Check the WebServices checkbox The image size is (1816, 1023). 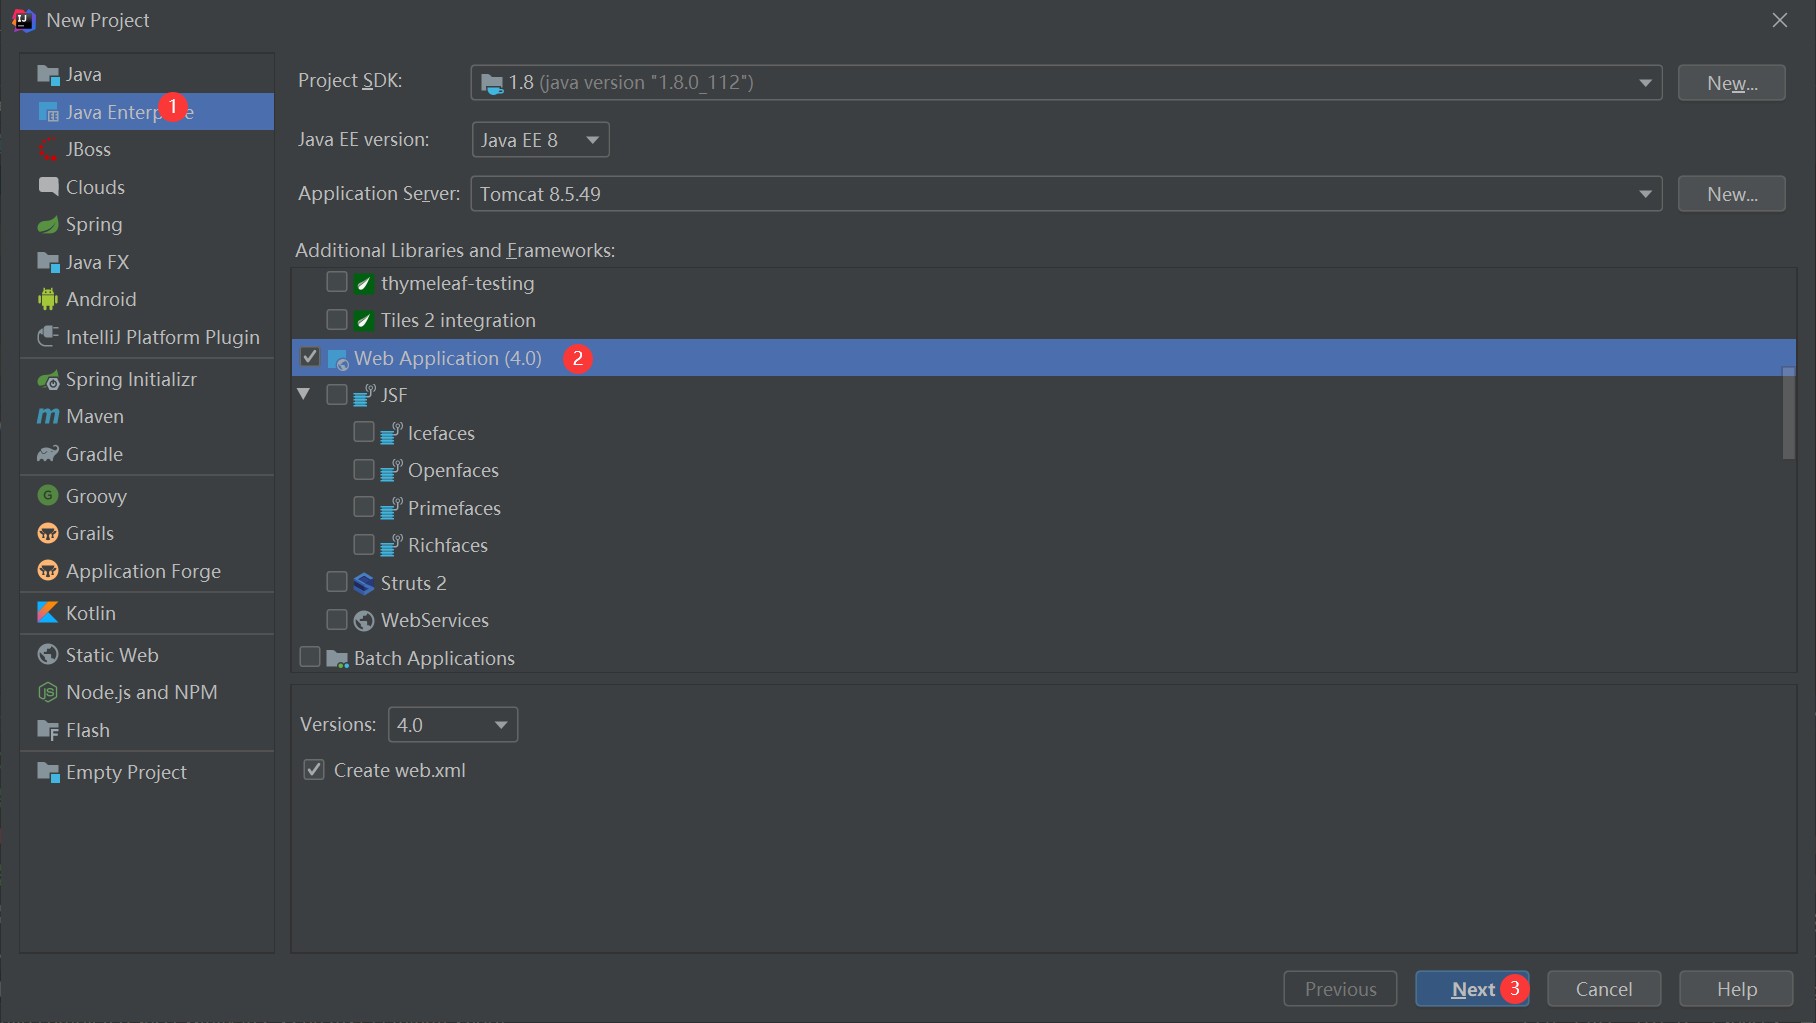[x=337, y=619]
